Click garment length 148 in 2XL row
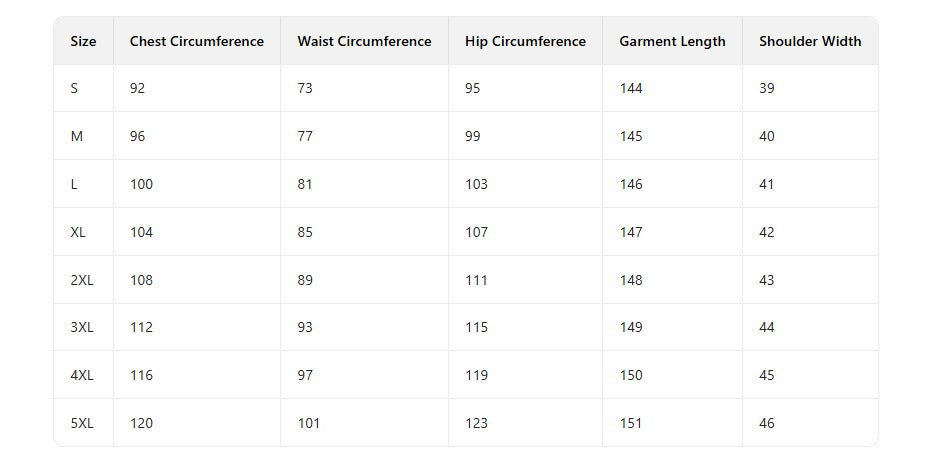Screen dimensions: 931x452 click(631, 280)
